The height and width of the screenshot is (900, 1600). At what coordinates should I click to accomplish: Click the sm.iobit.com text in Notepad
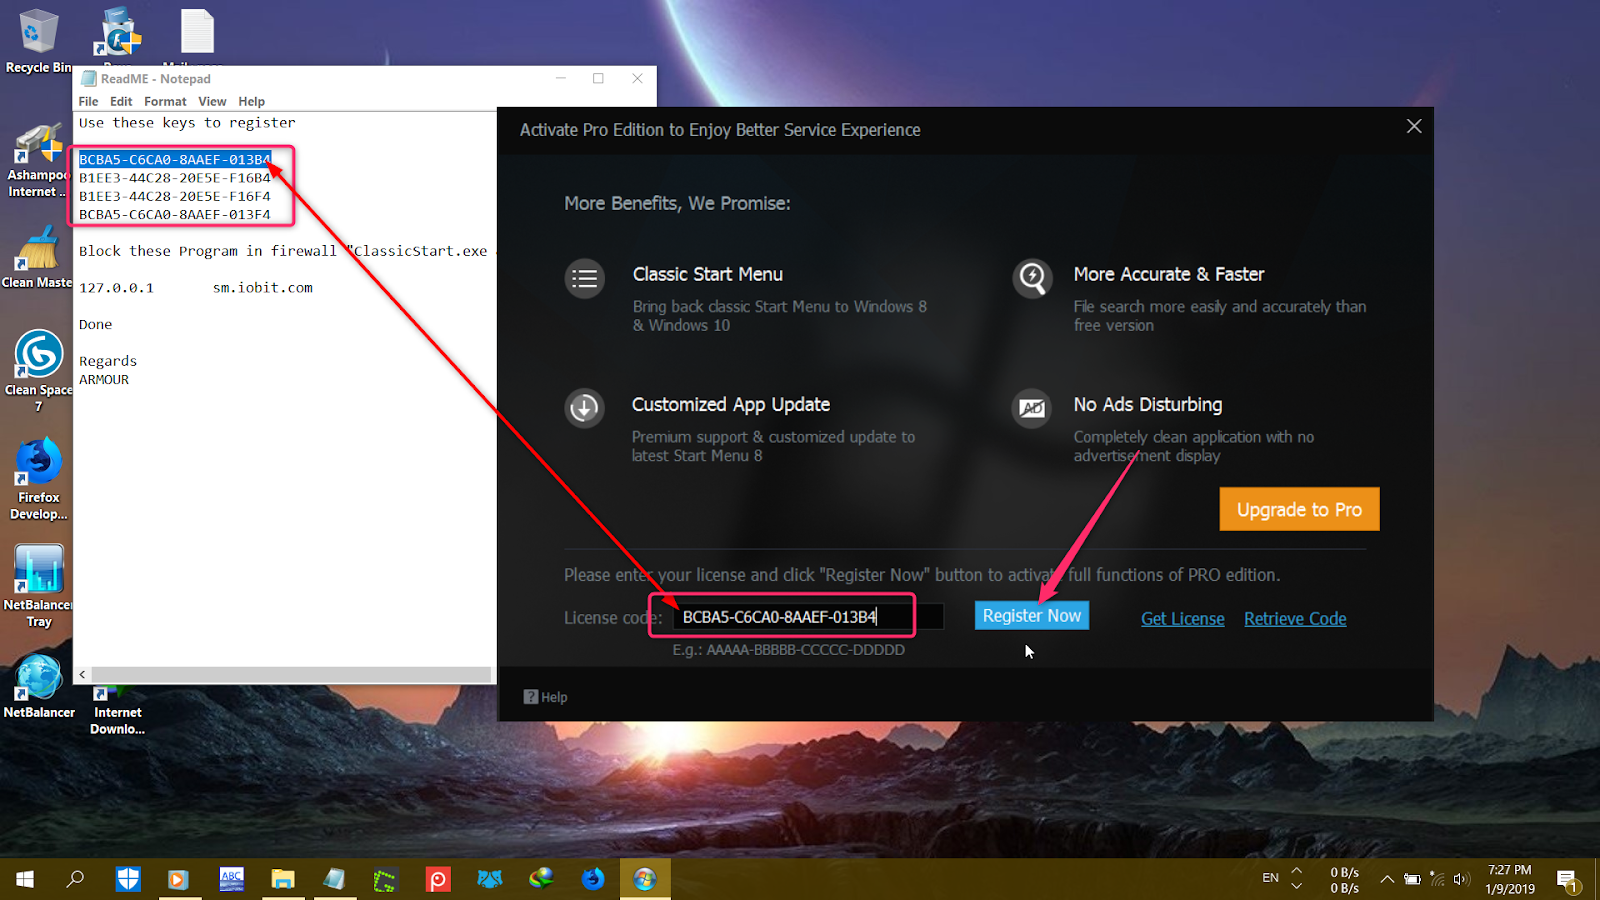pyautogui.click(x=263, y=288)
